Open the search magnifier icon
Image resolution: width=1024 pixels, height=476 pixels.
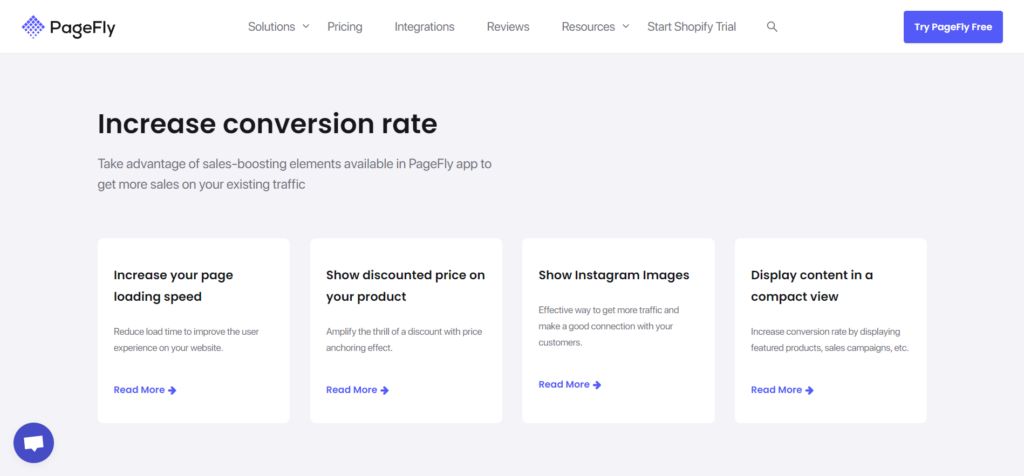pos(772,27)
